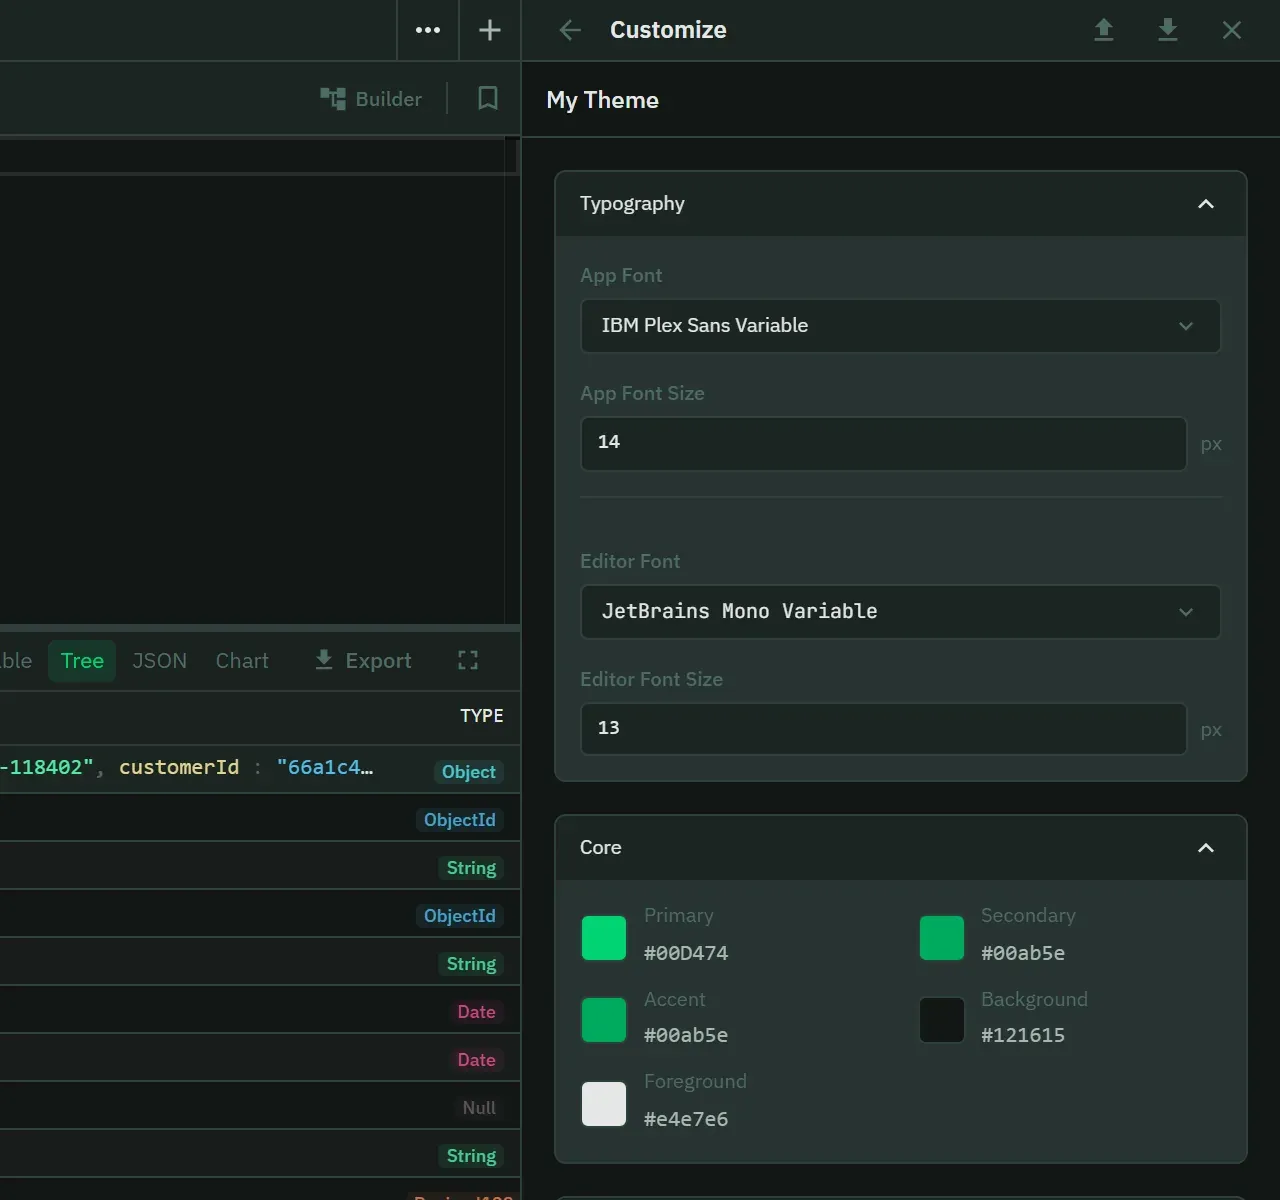Go back using the Customize arrow
The height and width of the screenshot is (1200, 1280).
click(x=570, y=30)
